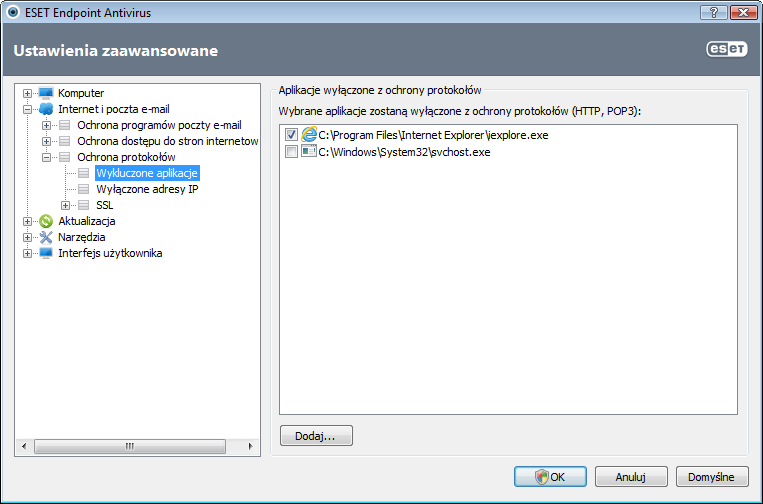Click the tree scrollbar right arrow
The height and width of the screenshot is (504, 763).
[250, 446]
